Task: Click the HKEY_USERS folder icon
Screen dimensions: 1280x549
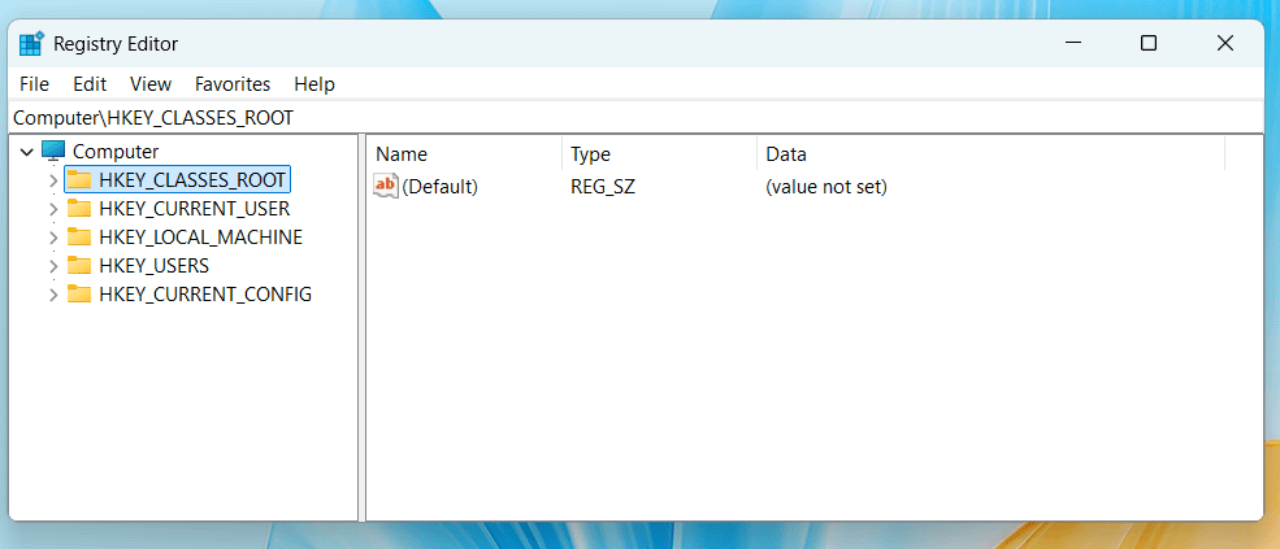Action: (x=79, y=265)
